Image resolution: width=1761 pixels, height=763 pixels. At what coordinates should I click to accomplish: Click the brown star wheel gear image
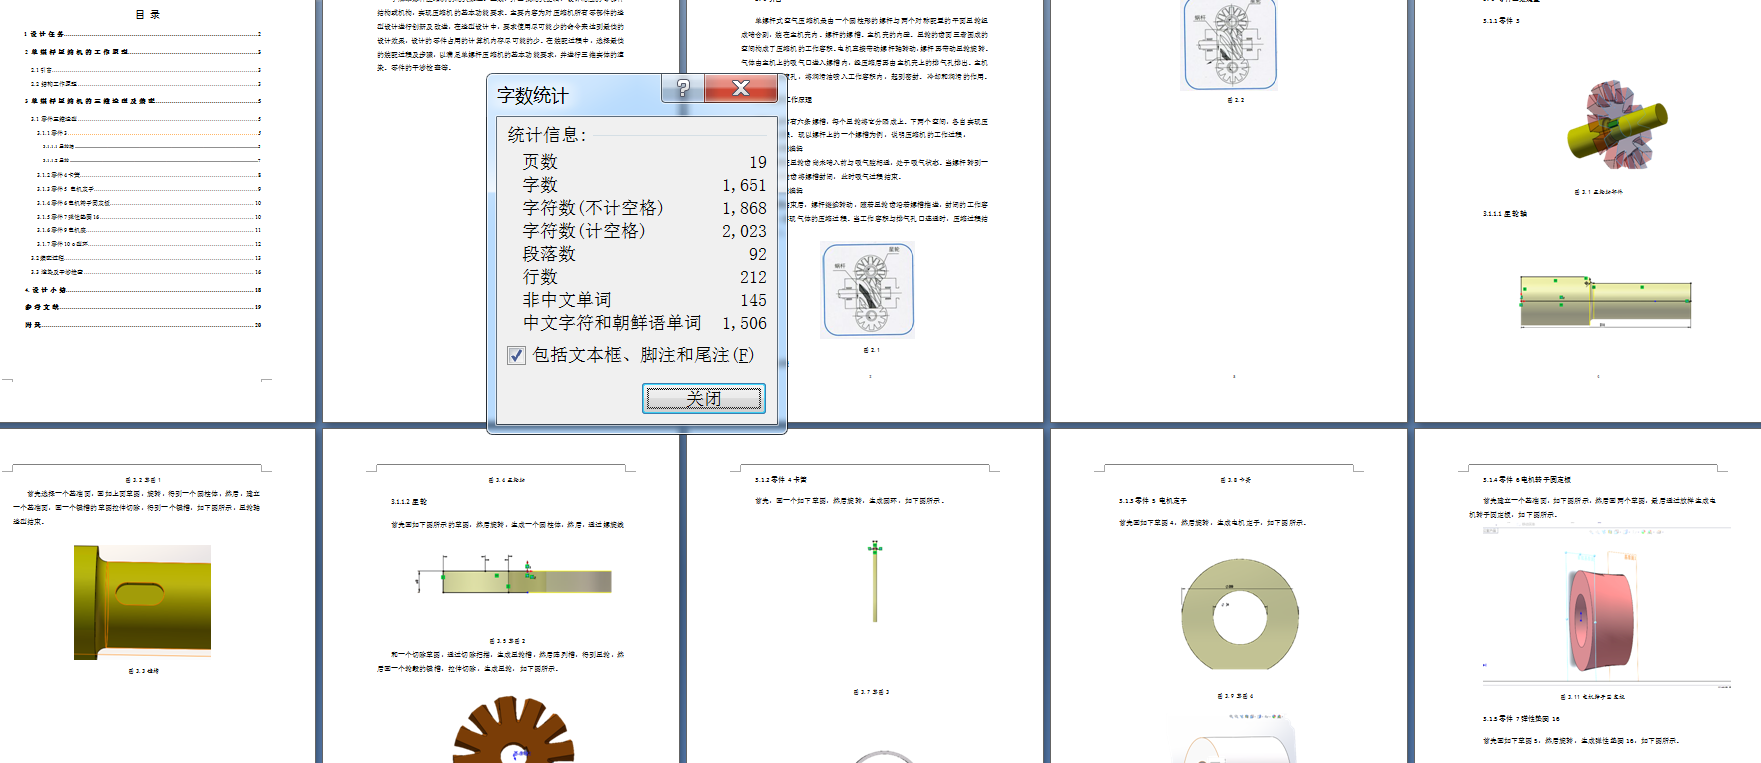click(x=514, y=730)
